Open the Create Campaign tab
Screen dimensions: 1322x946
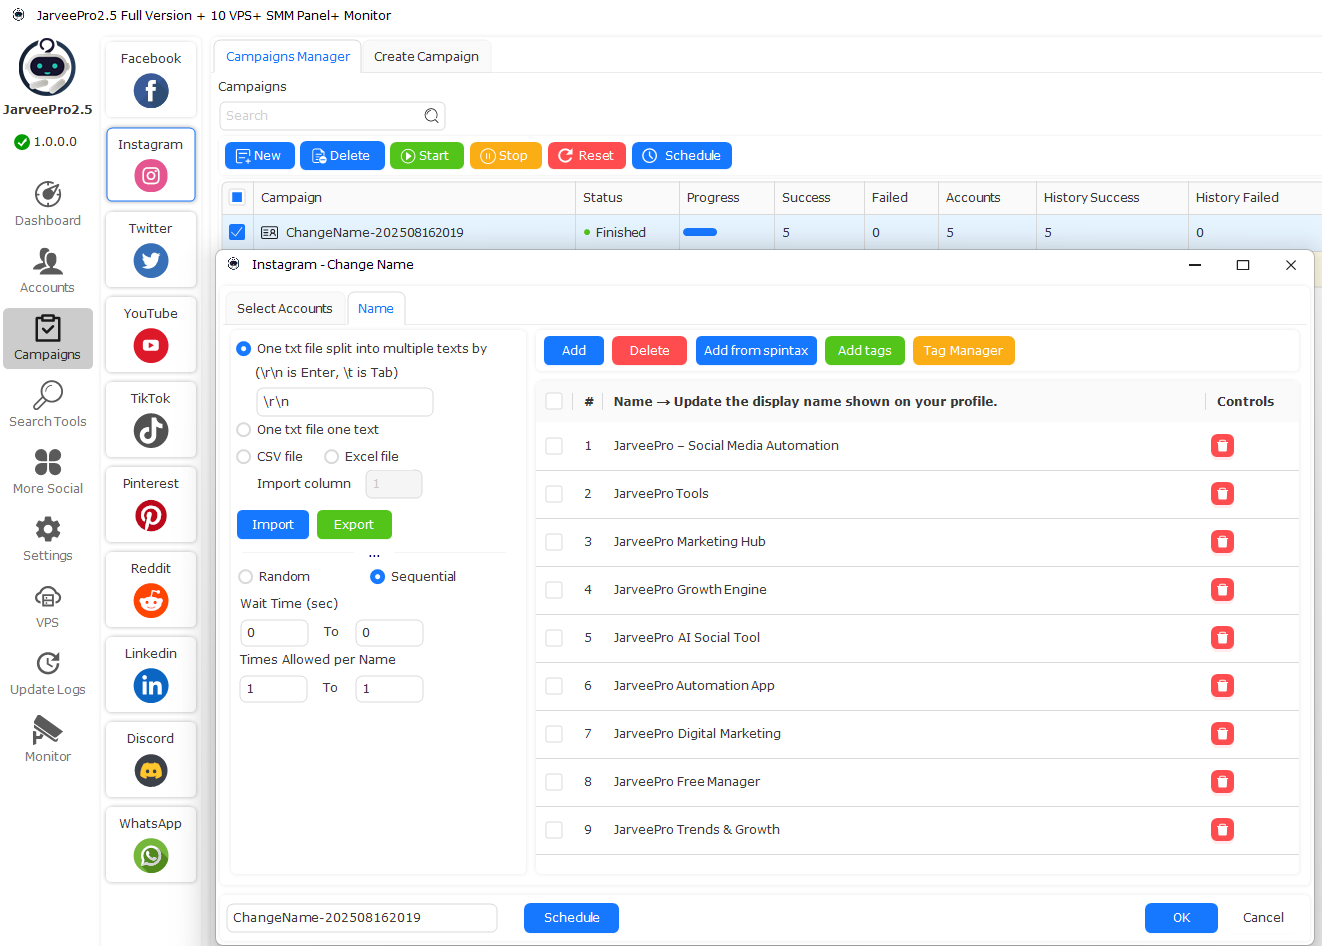[x=426, y=57]
